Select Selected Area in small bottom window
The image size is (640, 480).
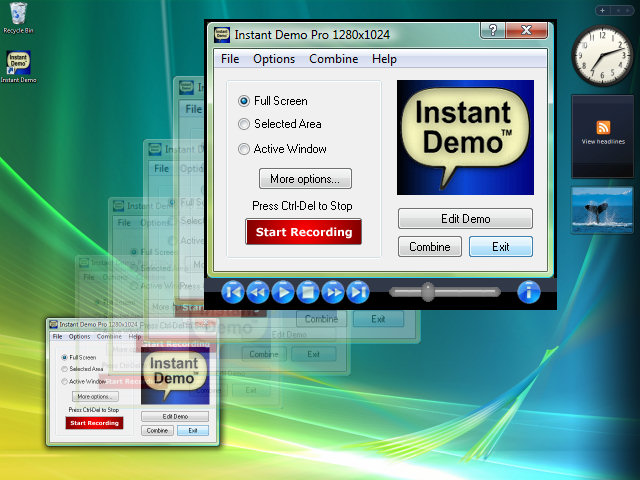tap(82, 369)
